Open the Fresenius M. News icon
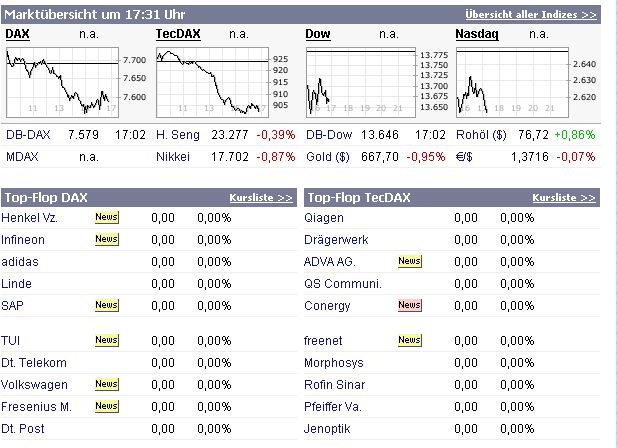Viewport: 617px width, 448px height. coord(106,406)
